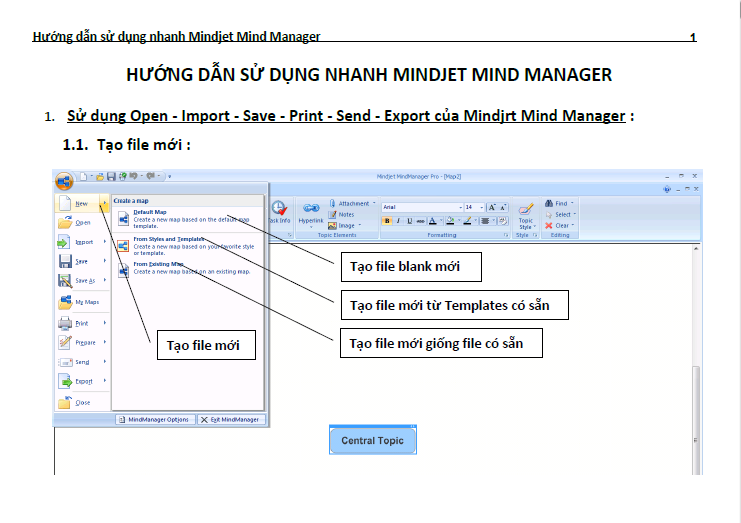Click the Hyperlink chain icon
741x523 pixels.
(x=311, y=208)
